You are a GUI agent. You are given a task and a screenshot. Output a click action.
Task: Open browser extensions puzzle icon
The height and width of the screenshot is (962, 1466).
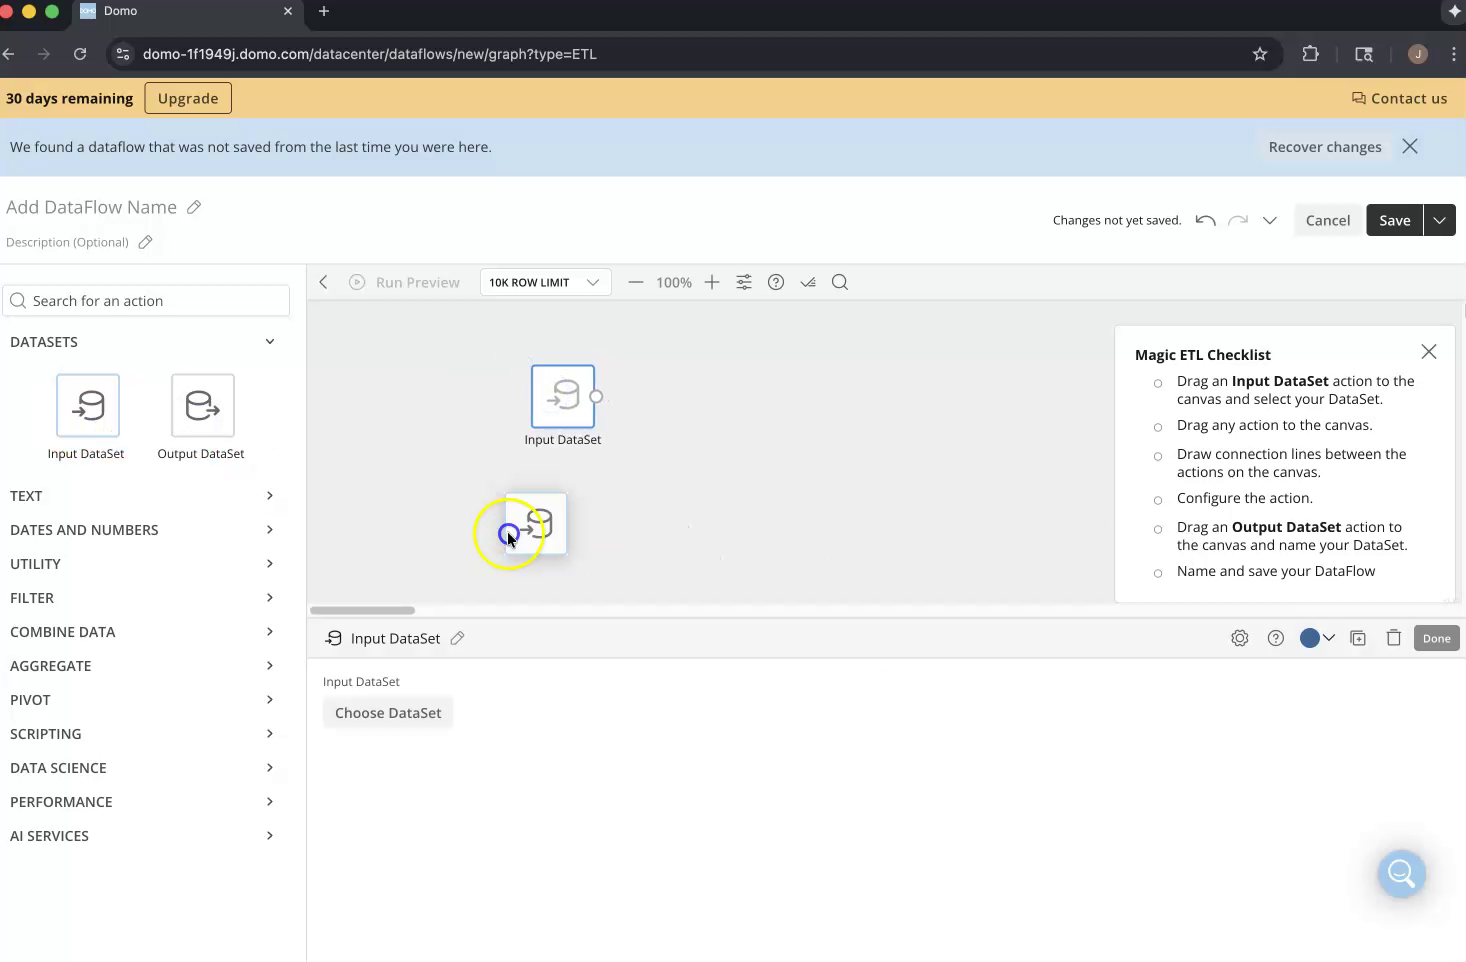[x=1310, y=54]
